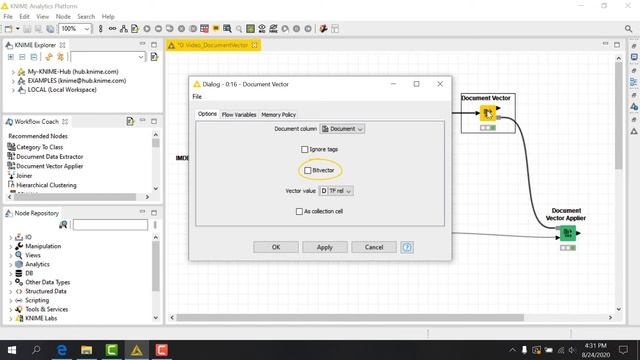The image size is (640, 360).
Task: Click the OK button in dialog
Action: [276, 247]
